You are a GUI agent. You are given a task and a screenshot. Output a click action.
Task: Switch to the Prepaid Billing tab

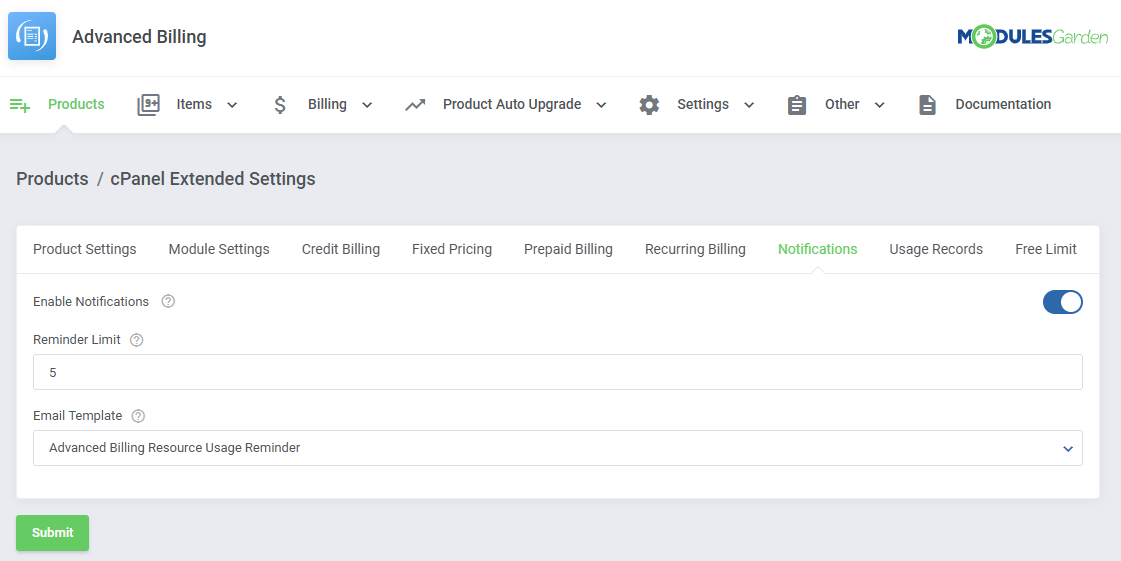pyautogui.click(x=568, y=249)
